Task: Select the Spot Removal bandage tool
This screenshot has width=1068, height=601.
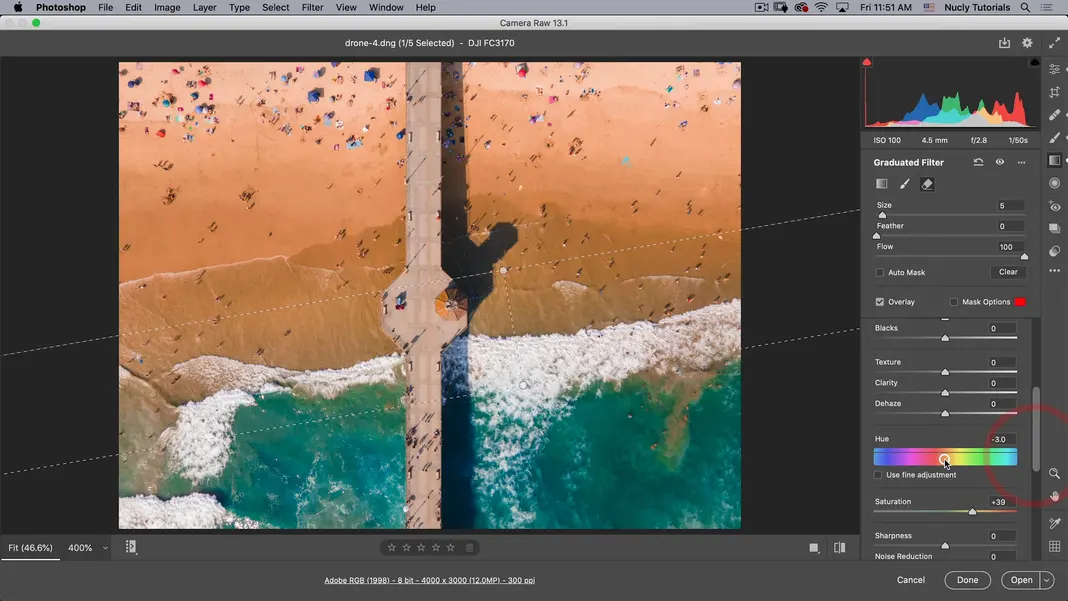Action: (1054, 114)
